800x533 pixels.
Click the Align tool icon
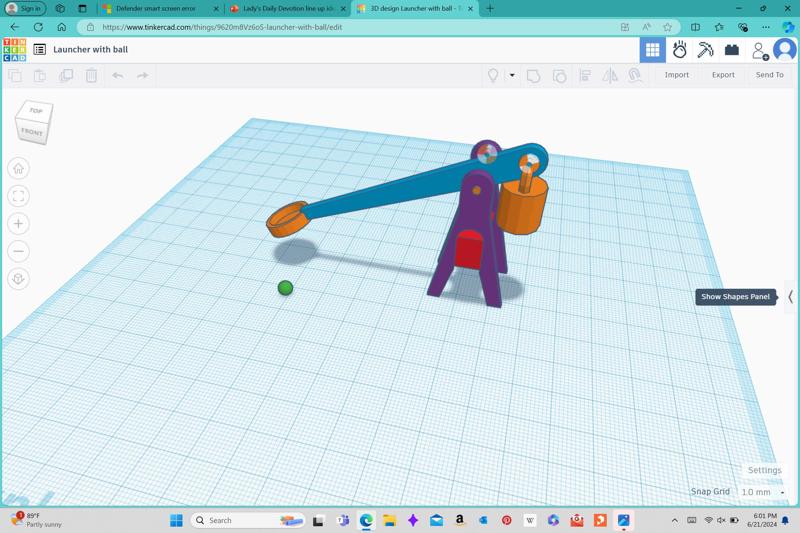[x=585, y=75]
